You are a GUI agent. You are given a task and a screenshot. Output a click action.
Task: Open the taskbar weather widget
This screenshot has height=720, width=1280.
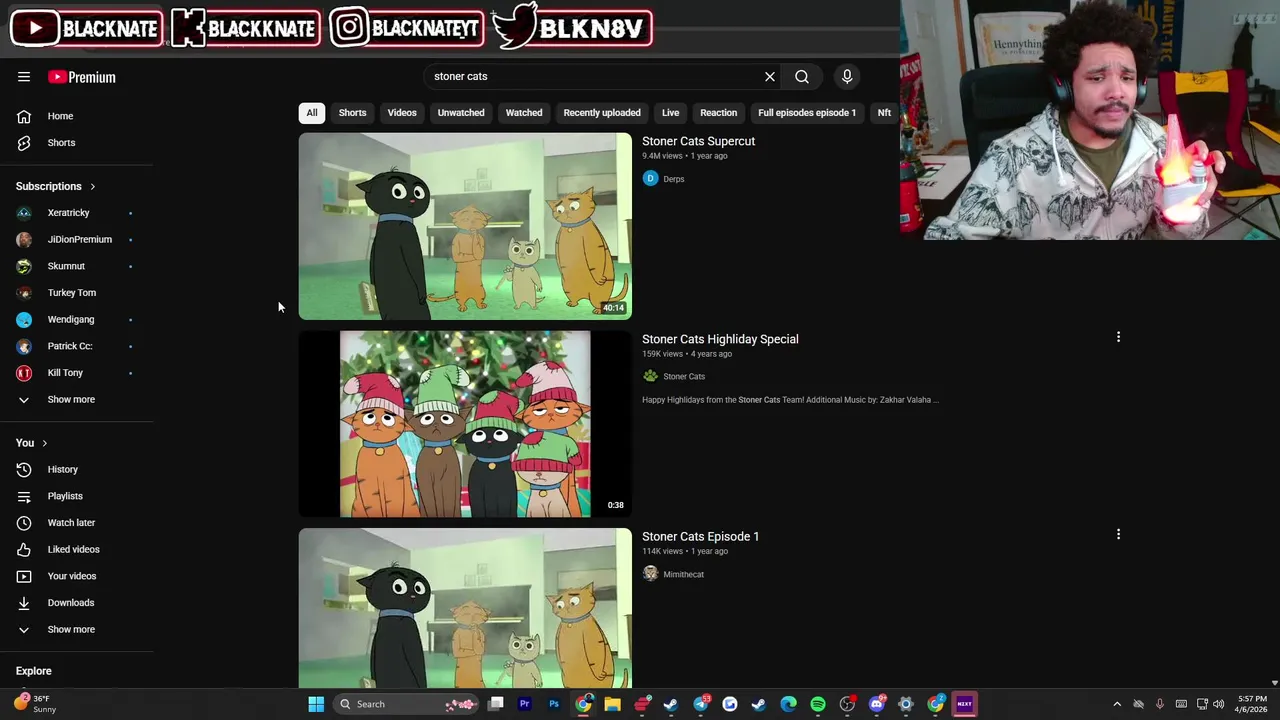pos(33,704)
